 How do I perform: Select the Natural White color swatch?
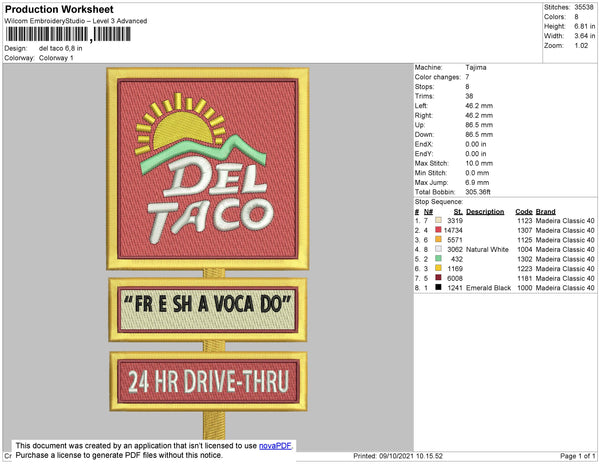click(x=439, y=249)
